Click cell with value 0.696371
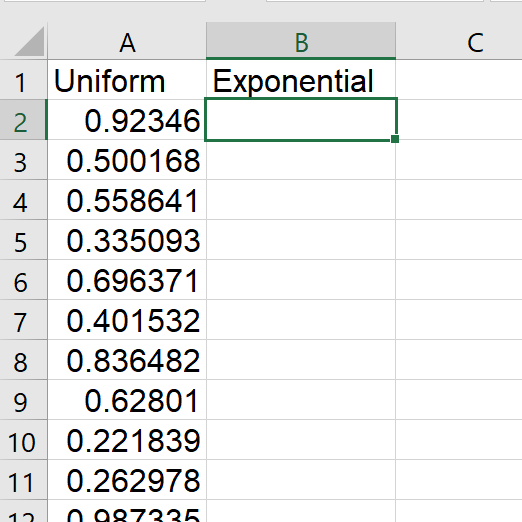 tap(127, 280)
